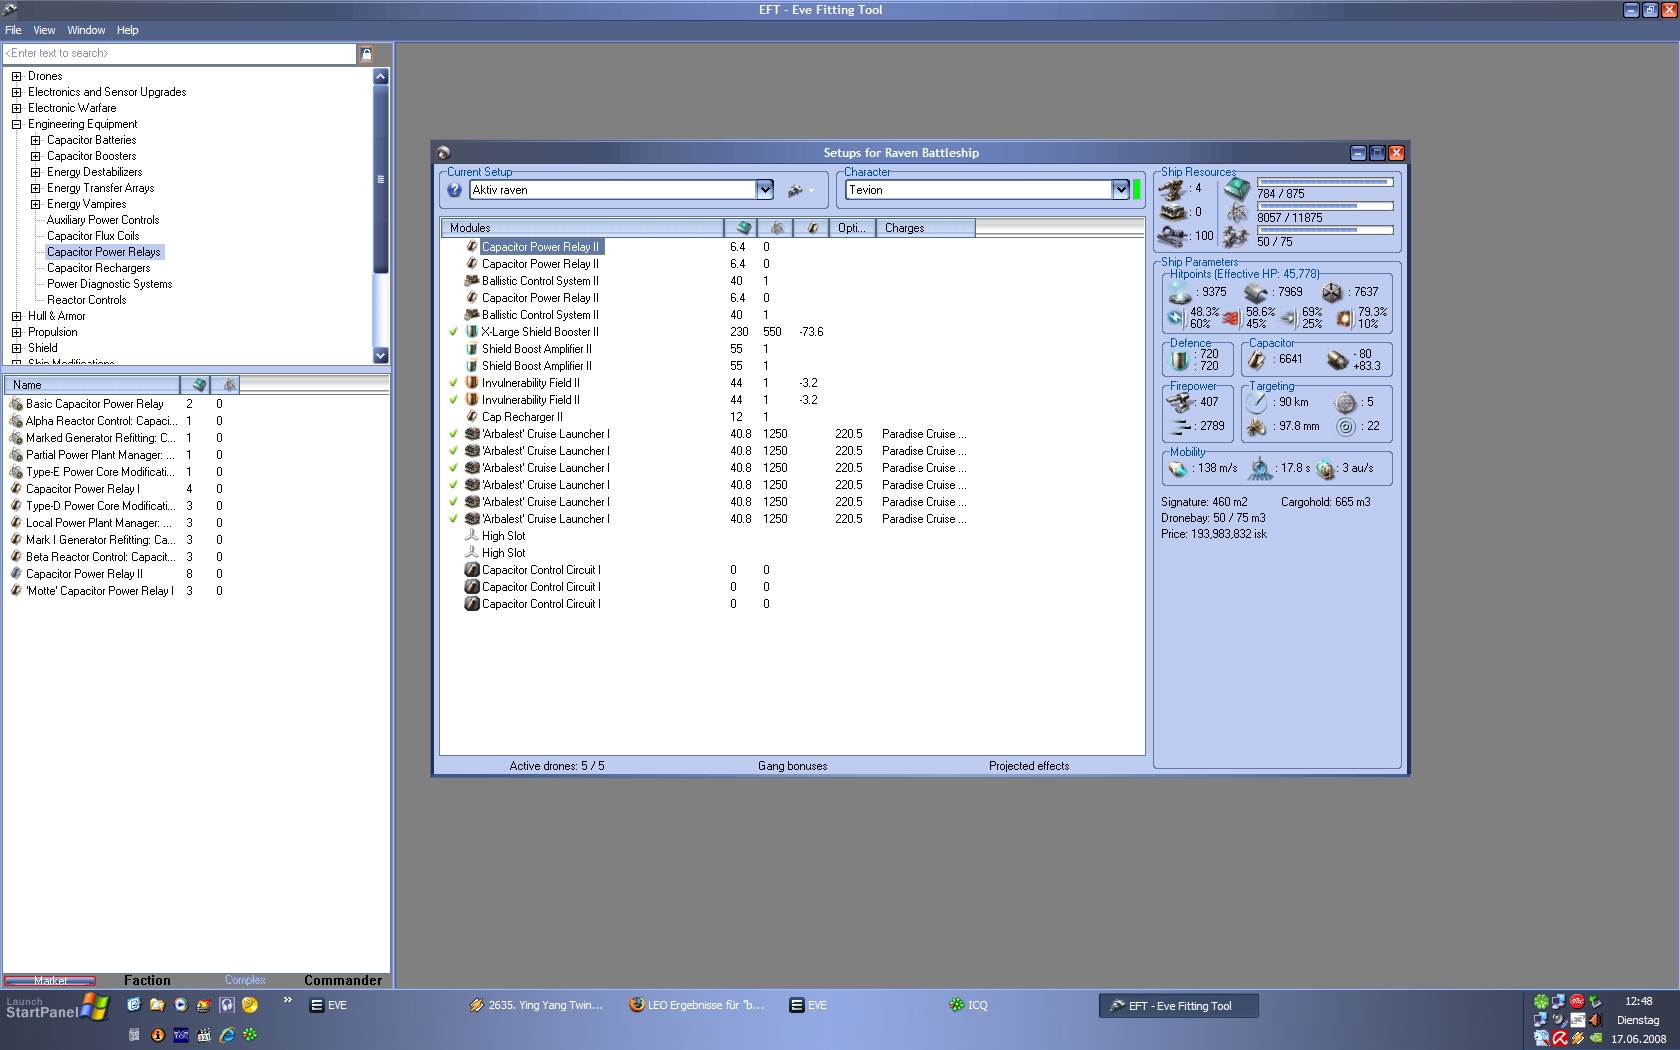The height and width of the screenshot is (1050, 1680).
Task: Click the CPU usage bar showing 784 / 875
Action: [1325, 182]
